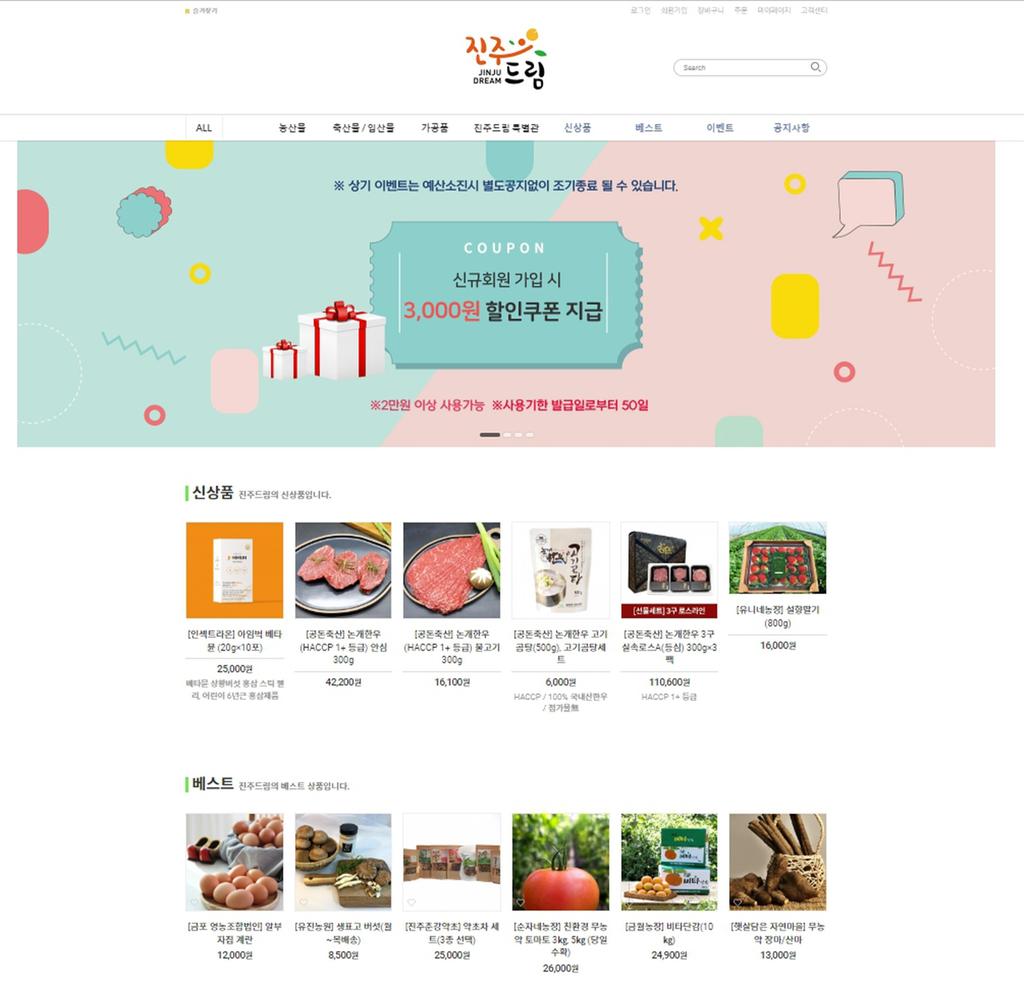
Task: Select the last banner slide indicator
Action: (x=530, y=434)
